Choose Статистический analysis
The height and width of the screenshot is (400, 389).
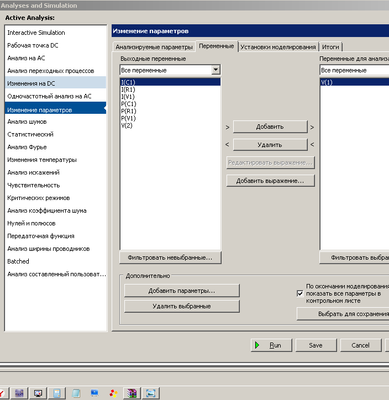coord(56,134)
